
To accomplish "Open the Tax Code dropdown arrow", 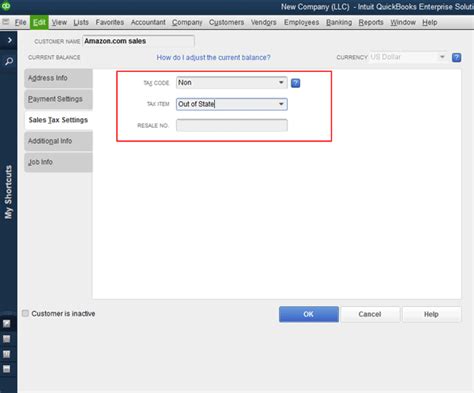I will [281, 82].
